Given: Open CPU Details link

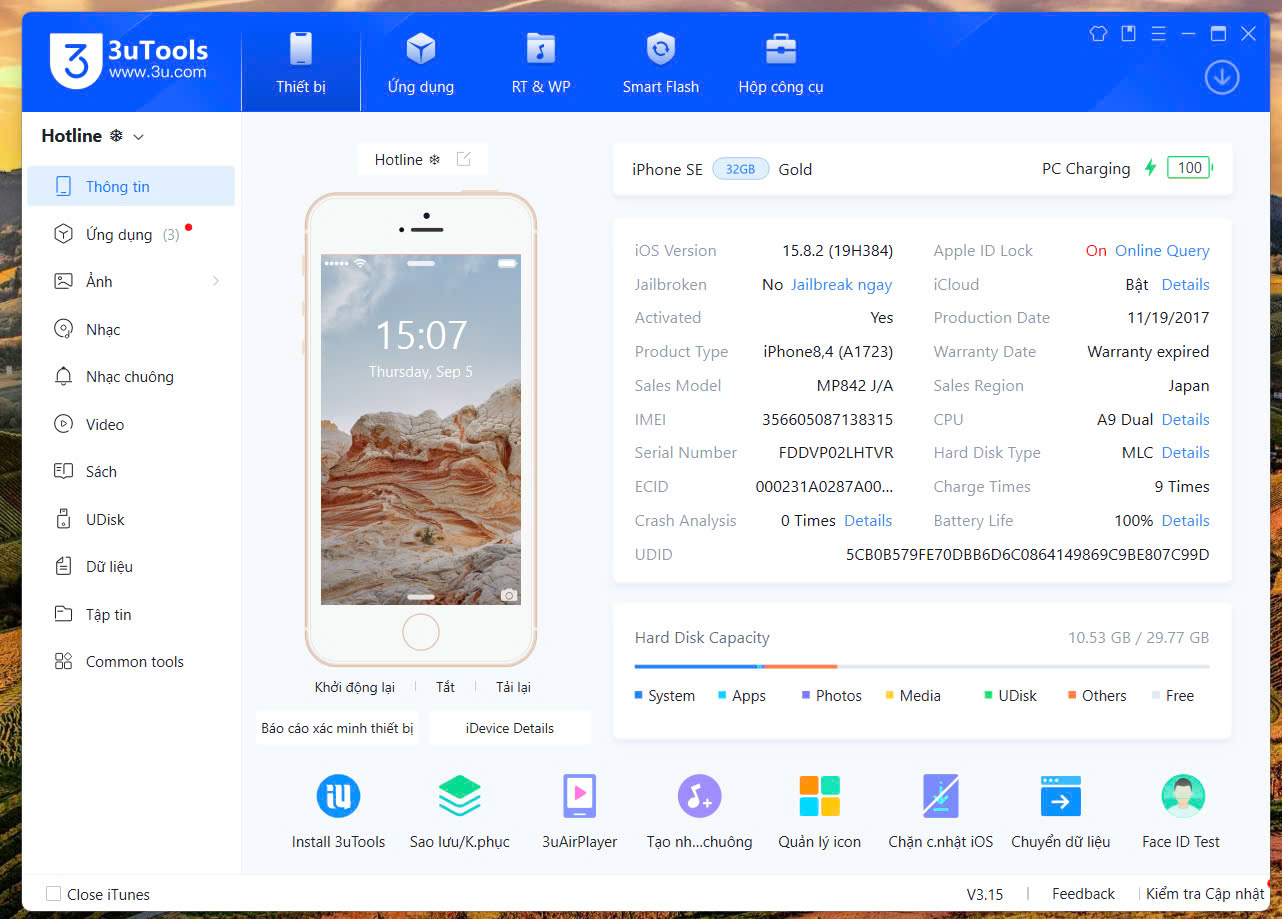Looking at the screenshot, I should pos(1186,419).
